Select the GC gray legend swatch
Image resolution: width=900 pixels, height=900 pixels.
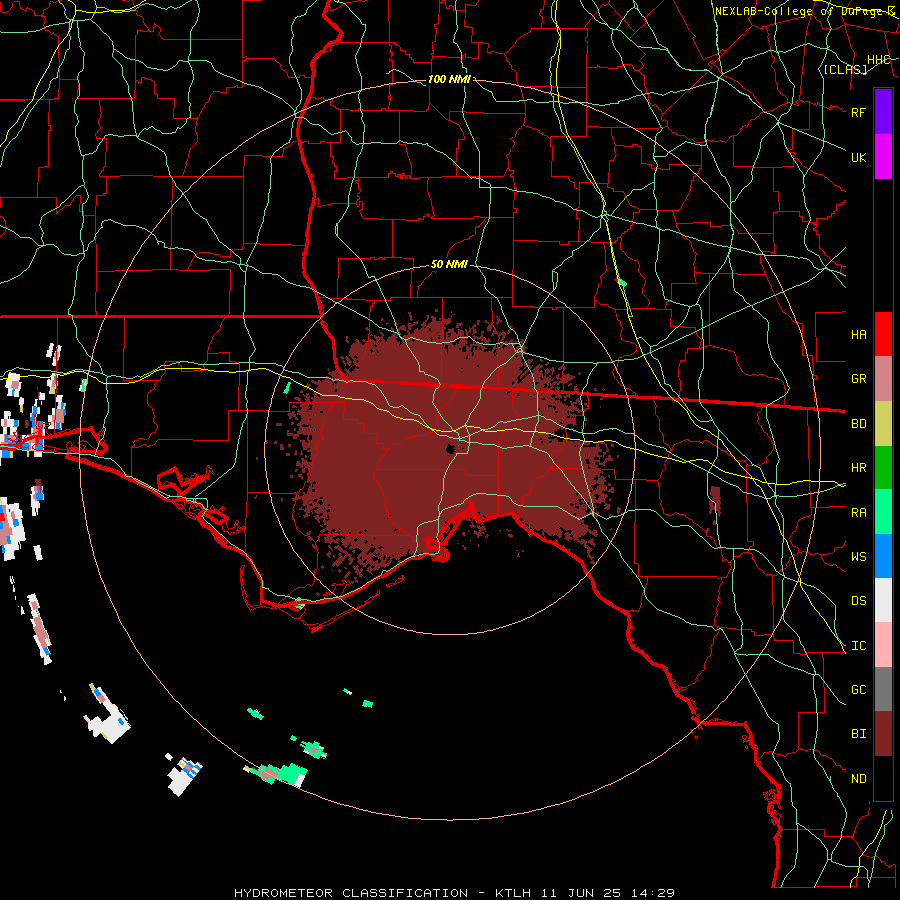coord(883,689)
